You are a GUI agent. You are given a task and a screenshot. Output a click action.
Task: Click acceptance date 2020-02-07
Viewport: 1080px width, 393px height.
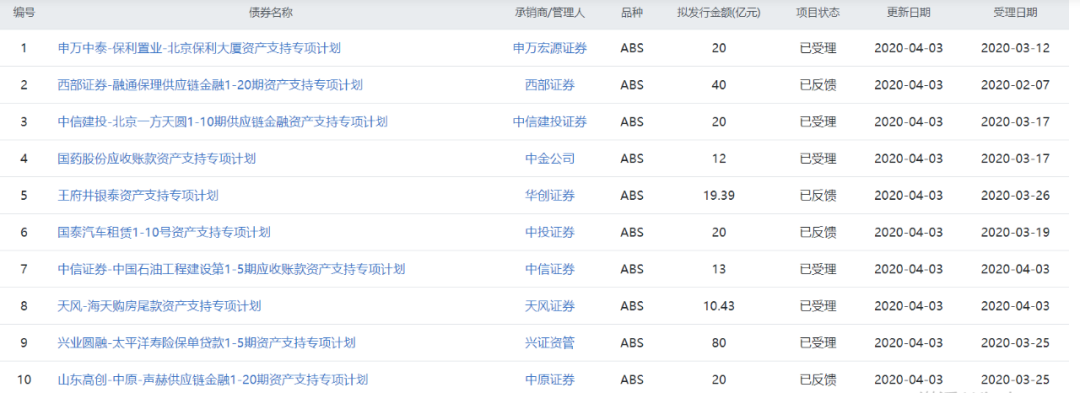pyautogui.click(x=1015, y=85)
